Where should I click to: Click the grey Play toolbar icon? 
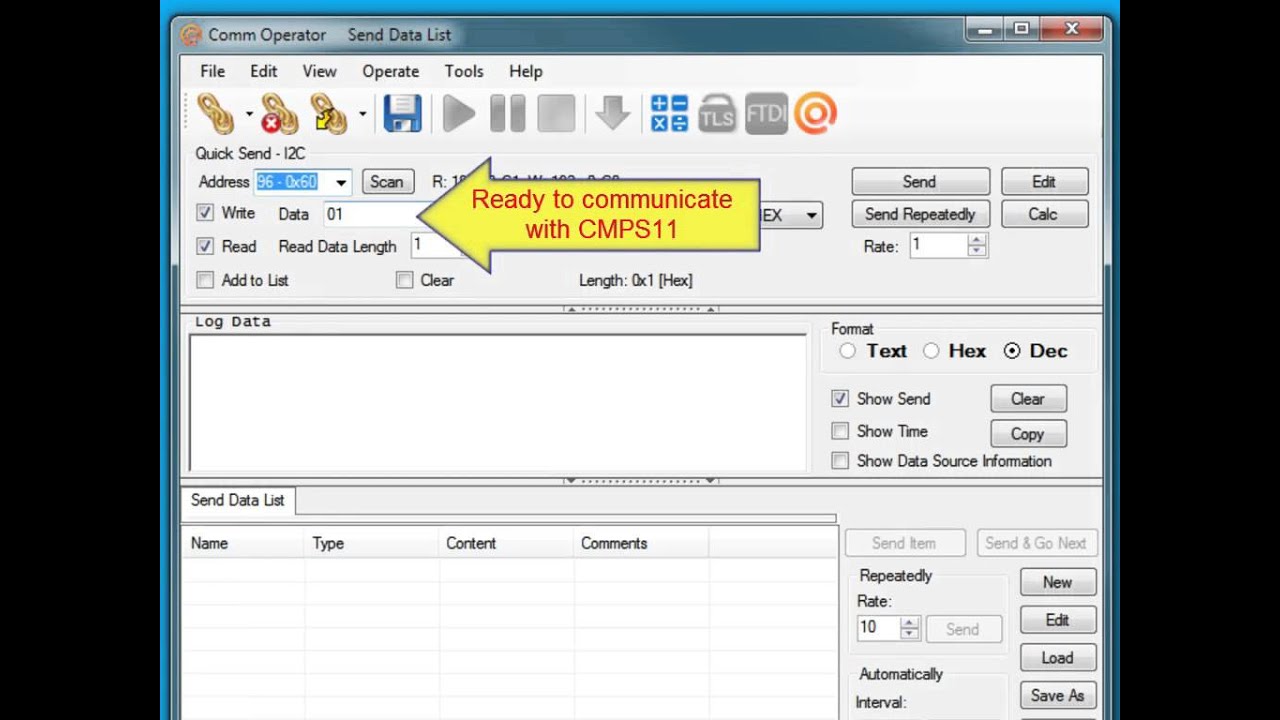coord(459,113)
